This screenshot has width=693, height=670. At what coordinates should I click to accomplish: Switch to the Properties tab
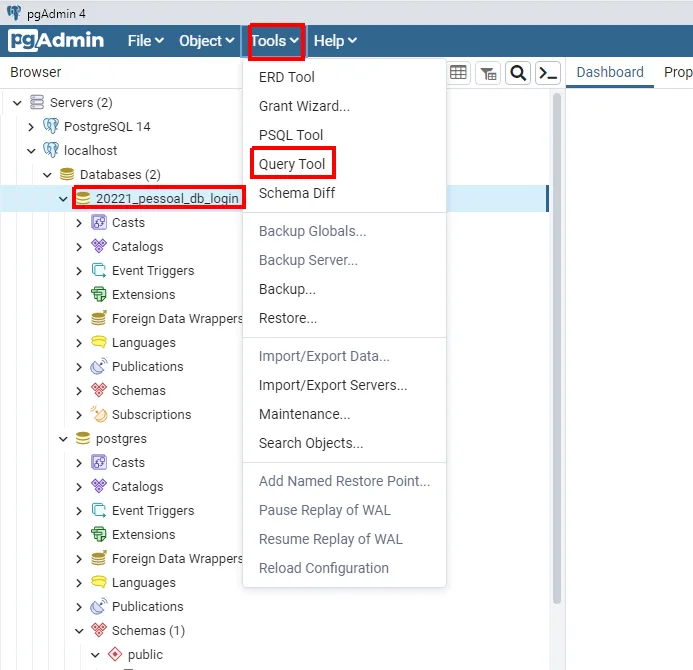click(x=678, y=72)
